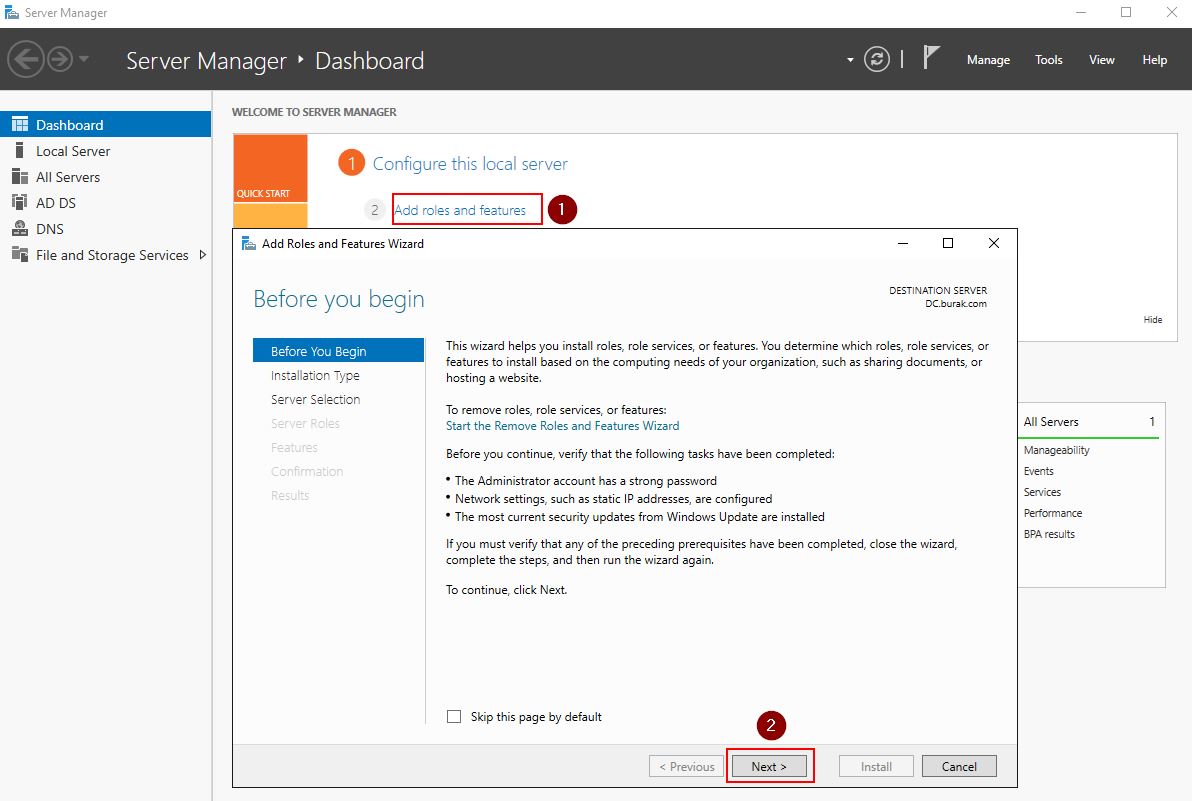Click the Install button in wizard
Image resolution: width=1192 pixels, height=801 pixels.
coord(876,767)
